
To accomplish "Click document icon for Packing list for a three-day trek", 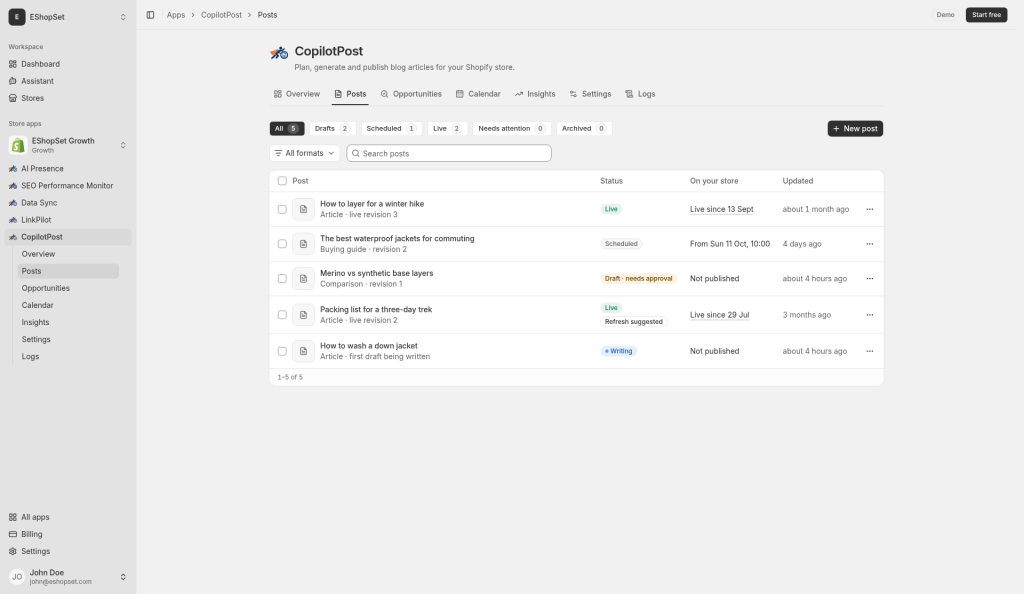I will click(303, 315).
